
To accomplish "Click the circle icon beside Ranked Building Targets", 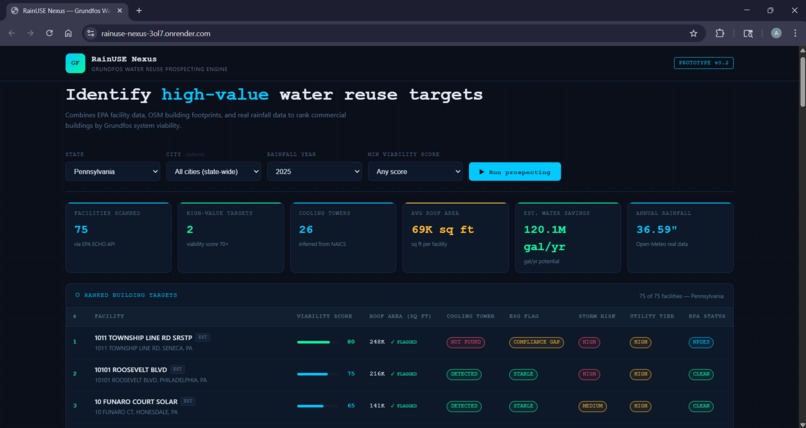I will click(78, 295).
